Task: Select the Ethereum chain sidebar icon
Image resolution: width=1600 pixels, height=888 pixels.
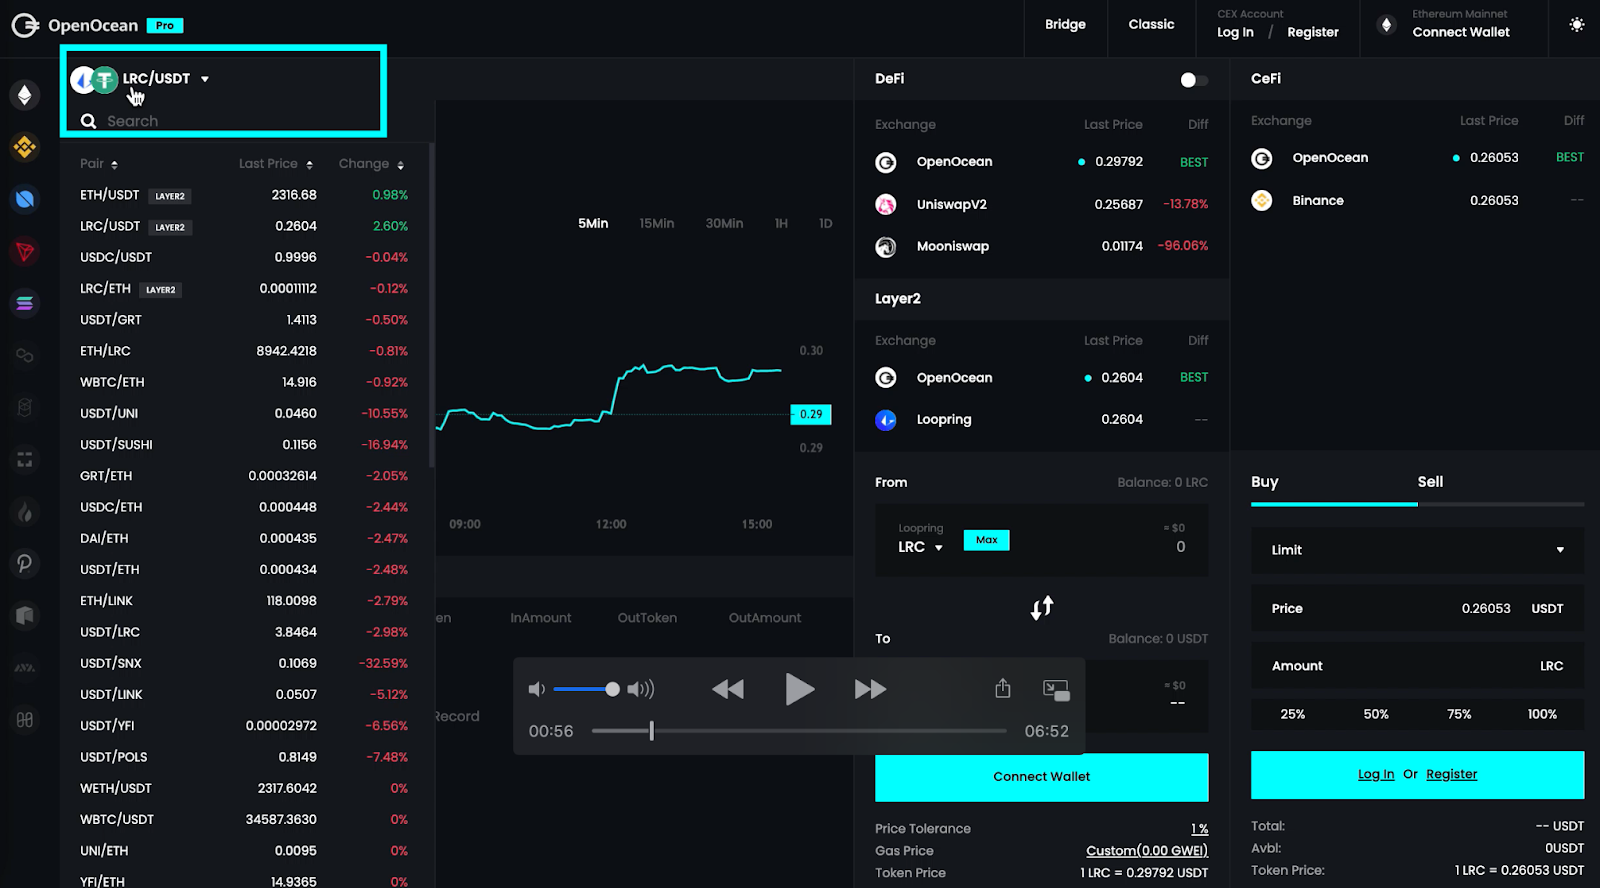Action: point(25,95)
